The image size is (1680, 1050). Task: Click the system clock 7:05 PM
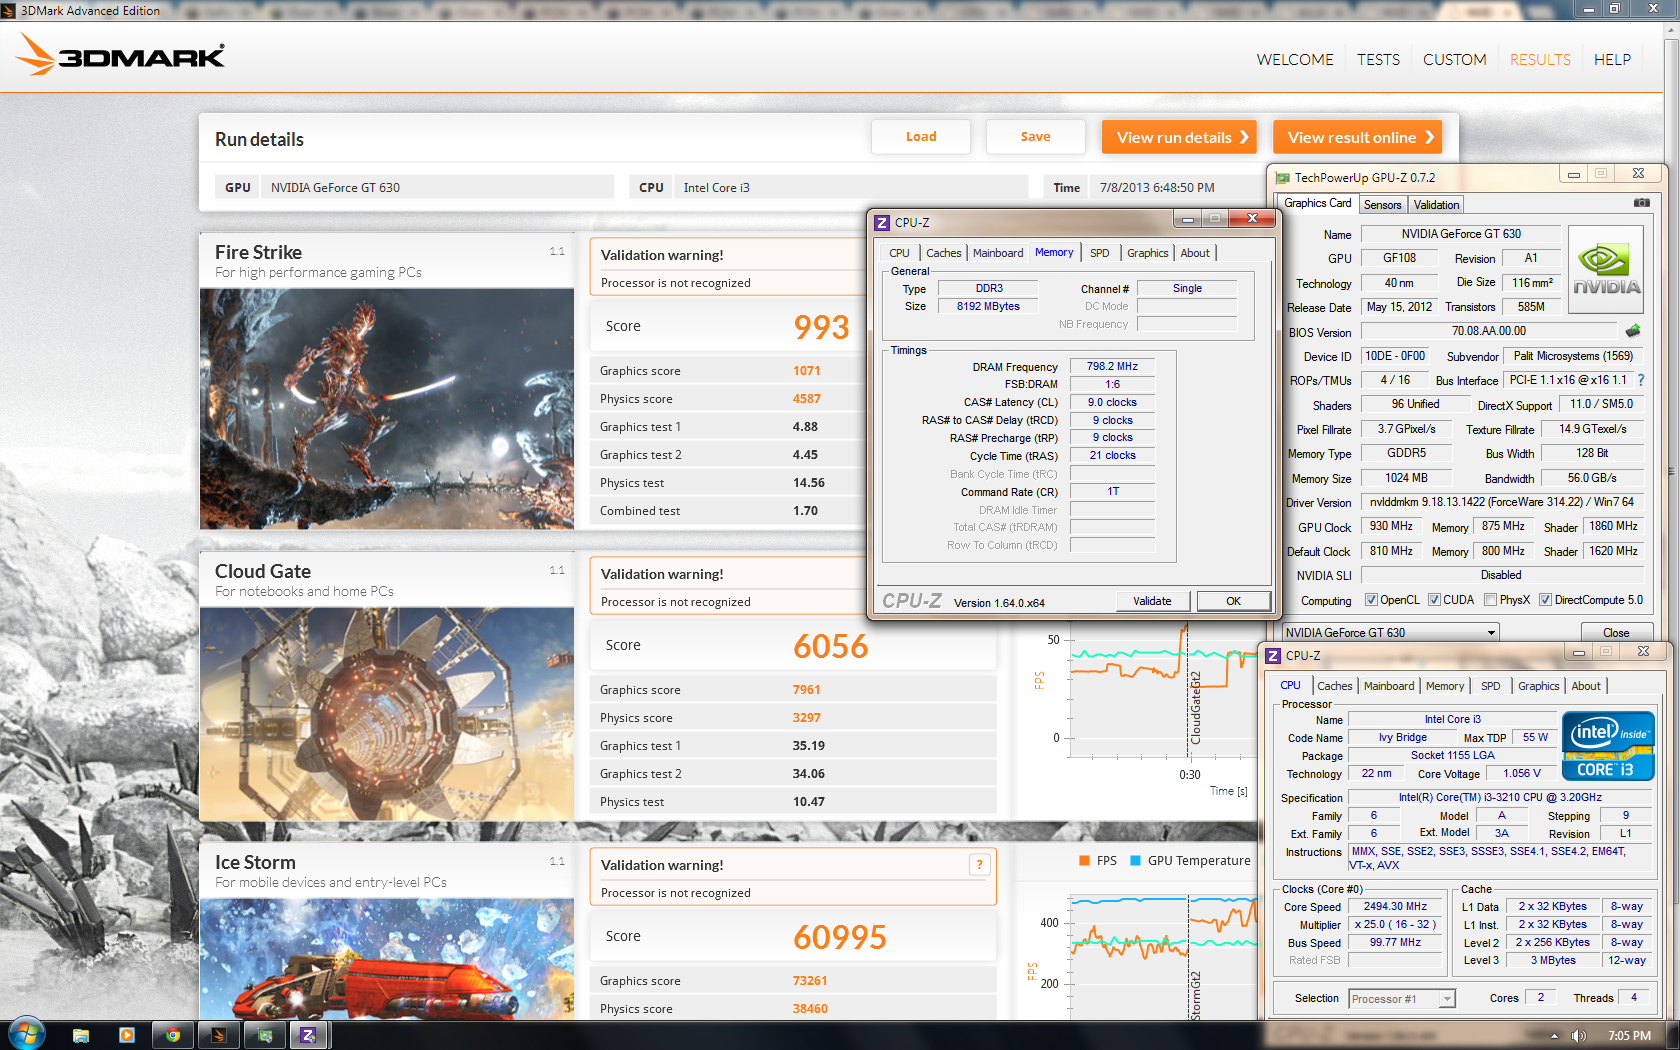(x=1629, y=1036)
